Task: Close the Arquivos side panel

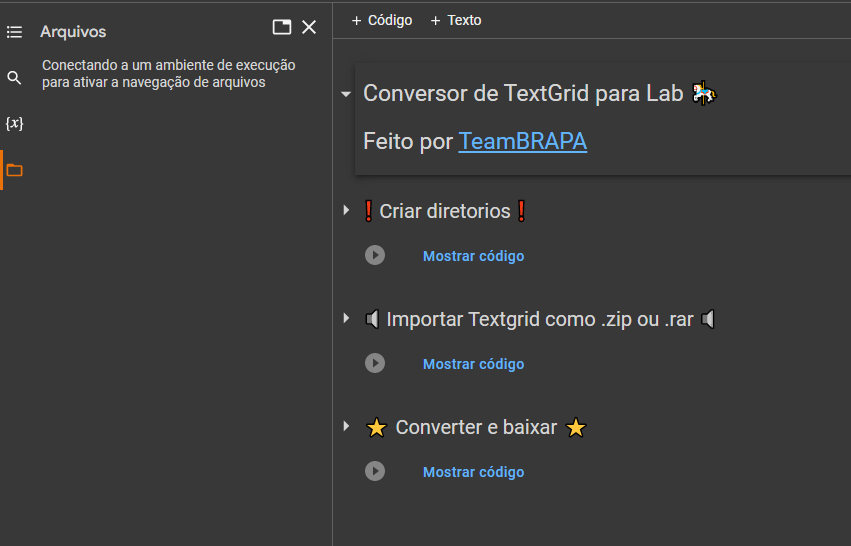Action: 309,28
